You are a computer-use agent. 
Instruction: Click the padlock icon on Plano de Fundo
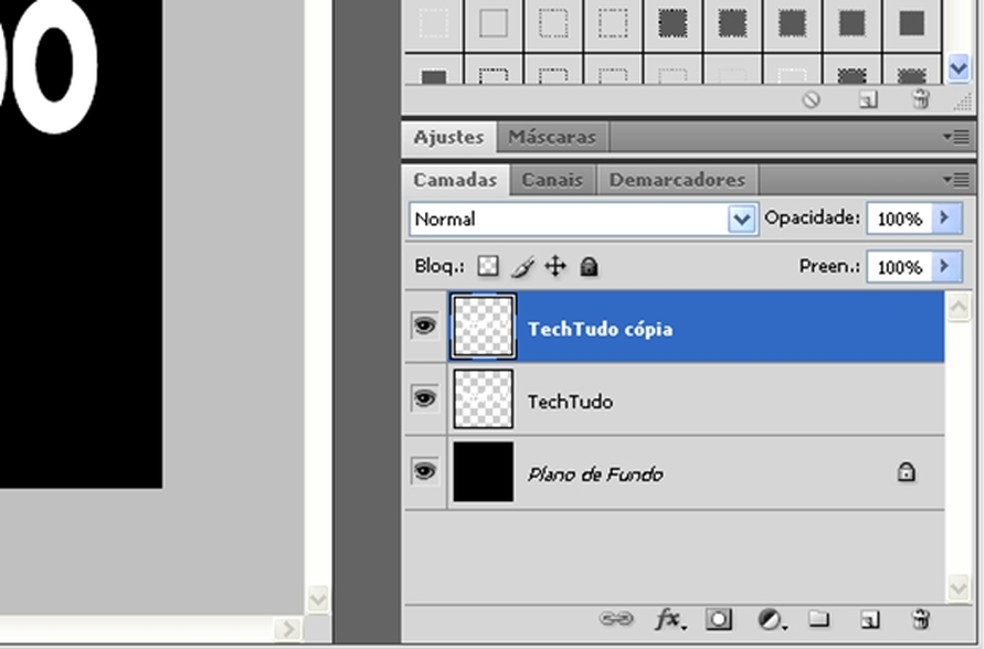(x=906, y=472)
